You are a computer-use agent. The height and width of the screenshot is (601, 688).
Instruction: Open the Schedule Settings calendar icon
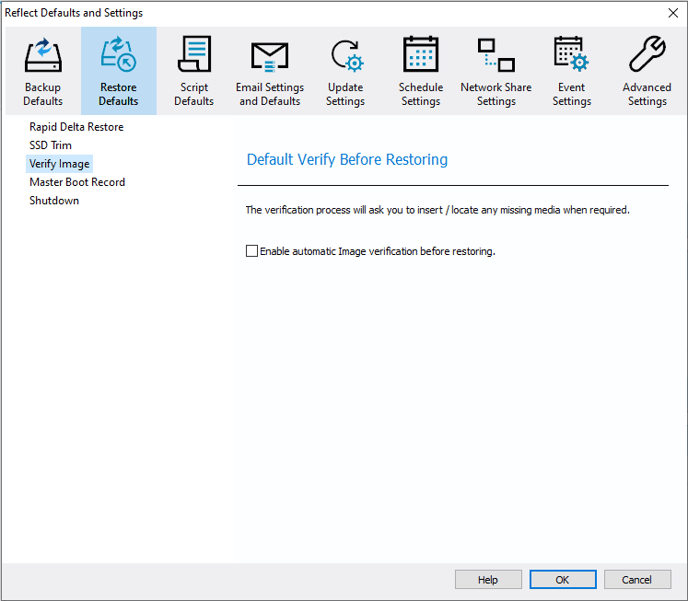420,54
